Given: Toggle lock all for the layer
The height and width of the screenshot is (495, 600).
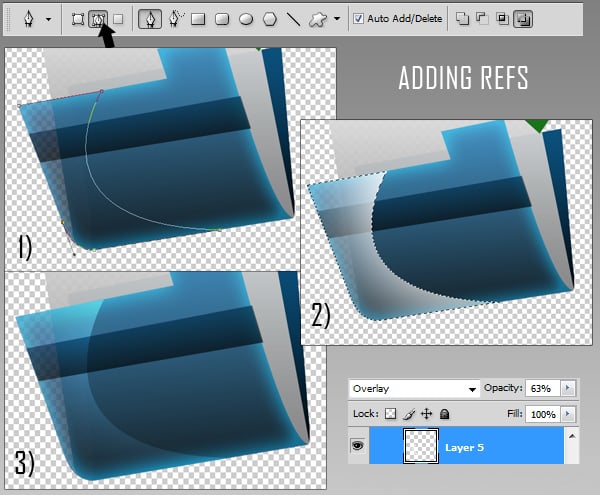Looking at the screenshot, I should pyautogui.click(x=444, y=412).
